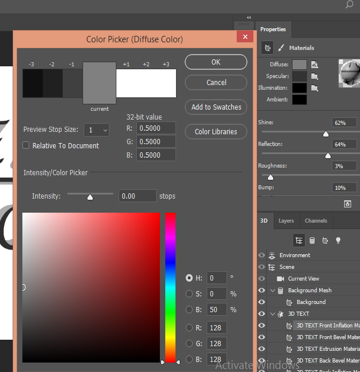
Task: Collapse panels with the double-arrow icon
Action: (x=249, y=18)
